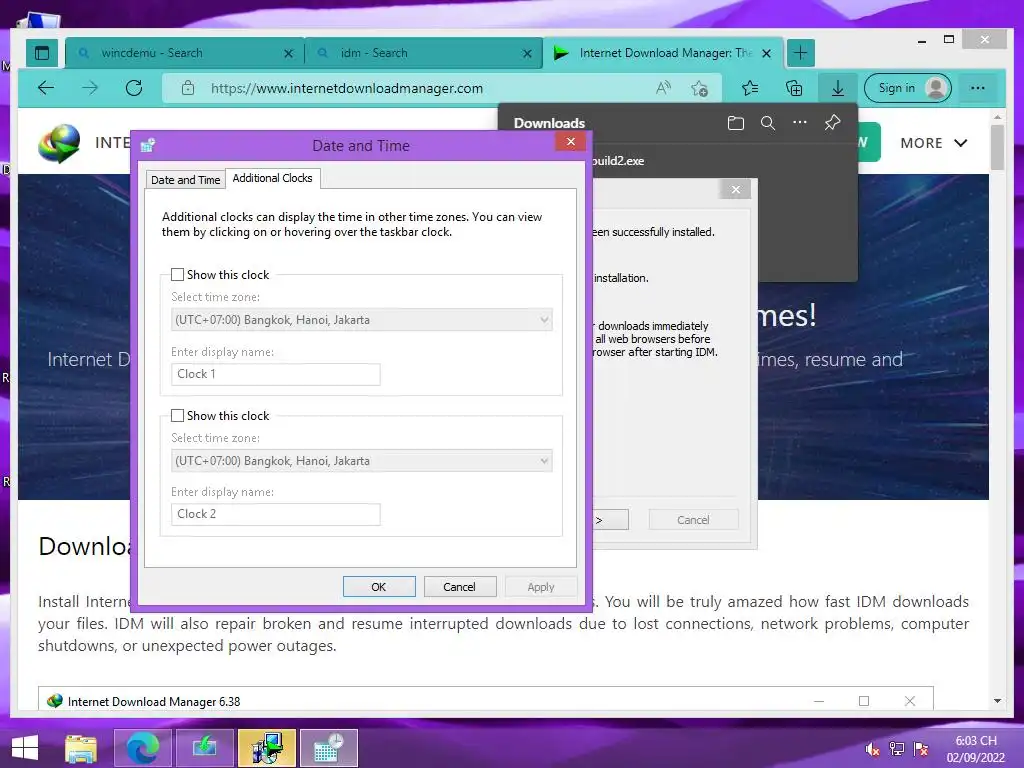Open File Explorer from the taskbar

81,748
